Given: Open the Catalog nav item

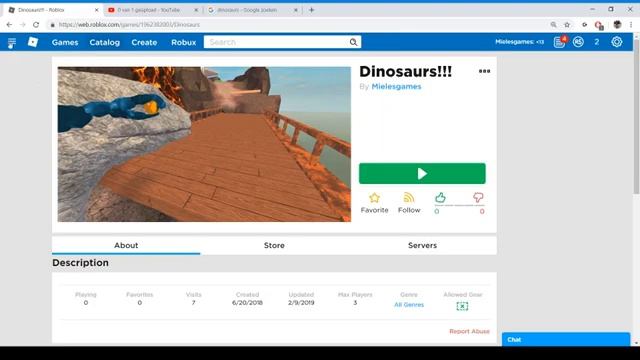Looking at the screenshot, I should (104, 42).
